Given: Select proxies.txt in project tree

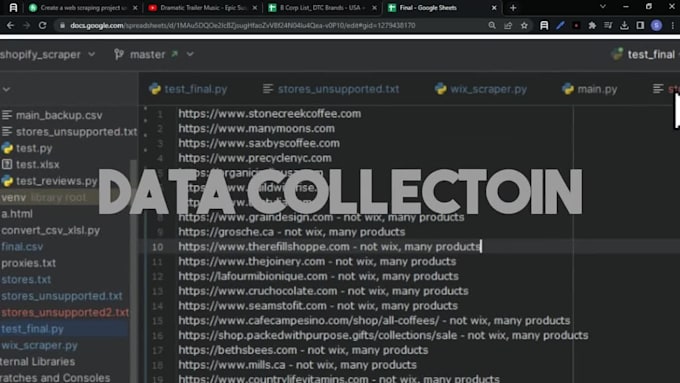Looking at the screenshot, I should 29,263.
